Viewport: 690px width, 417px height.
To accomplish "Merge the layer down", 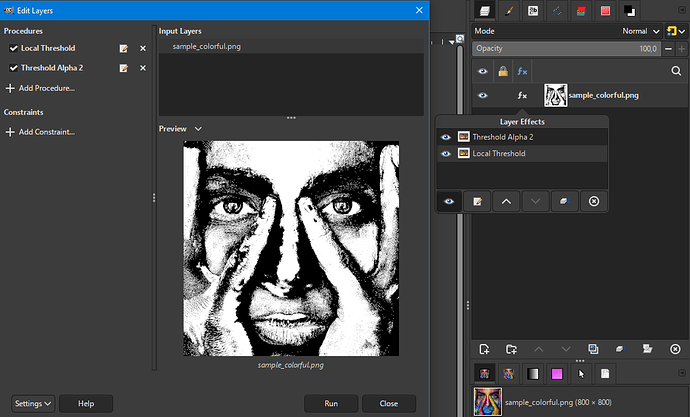I will (x=620, y=349).
